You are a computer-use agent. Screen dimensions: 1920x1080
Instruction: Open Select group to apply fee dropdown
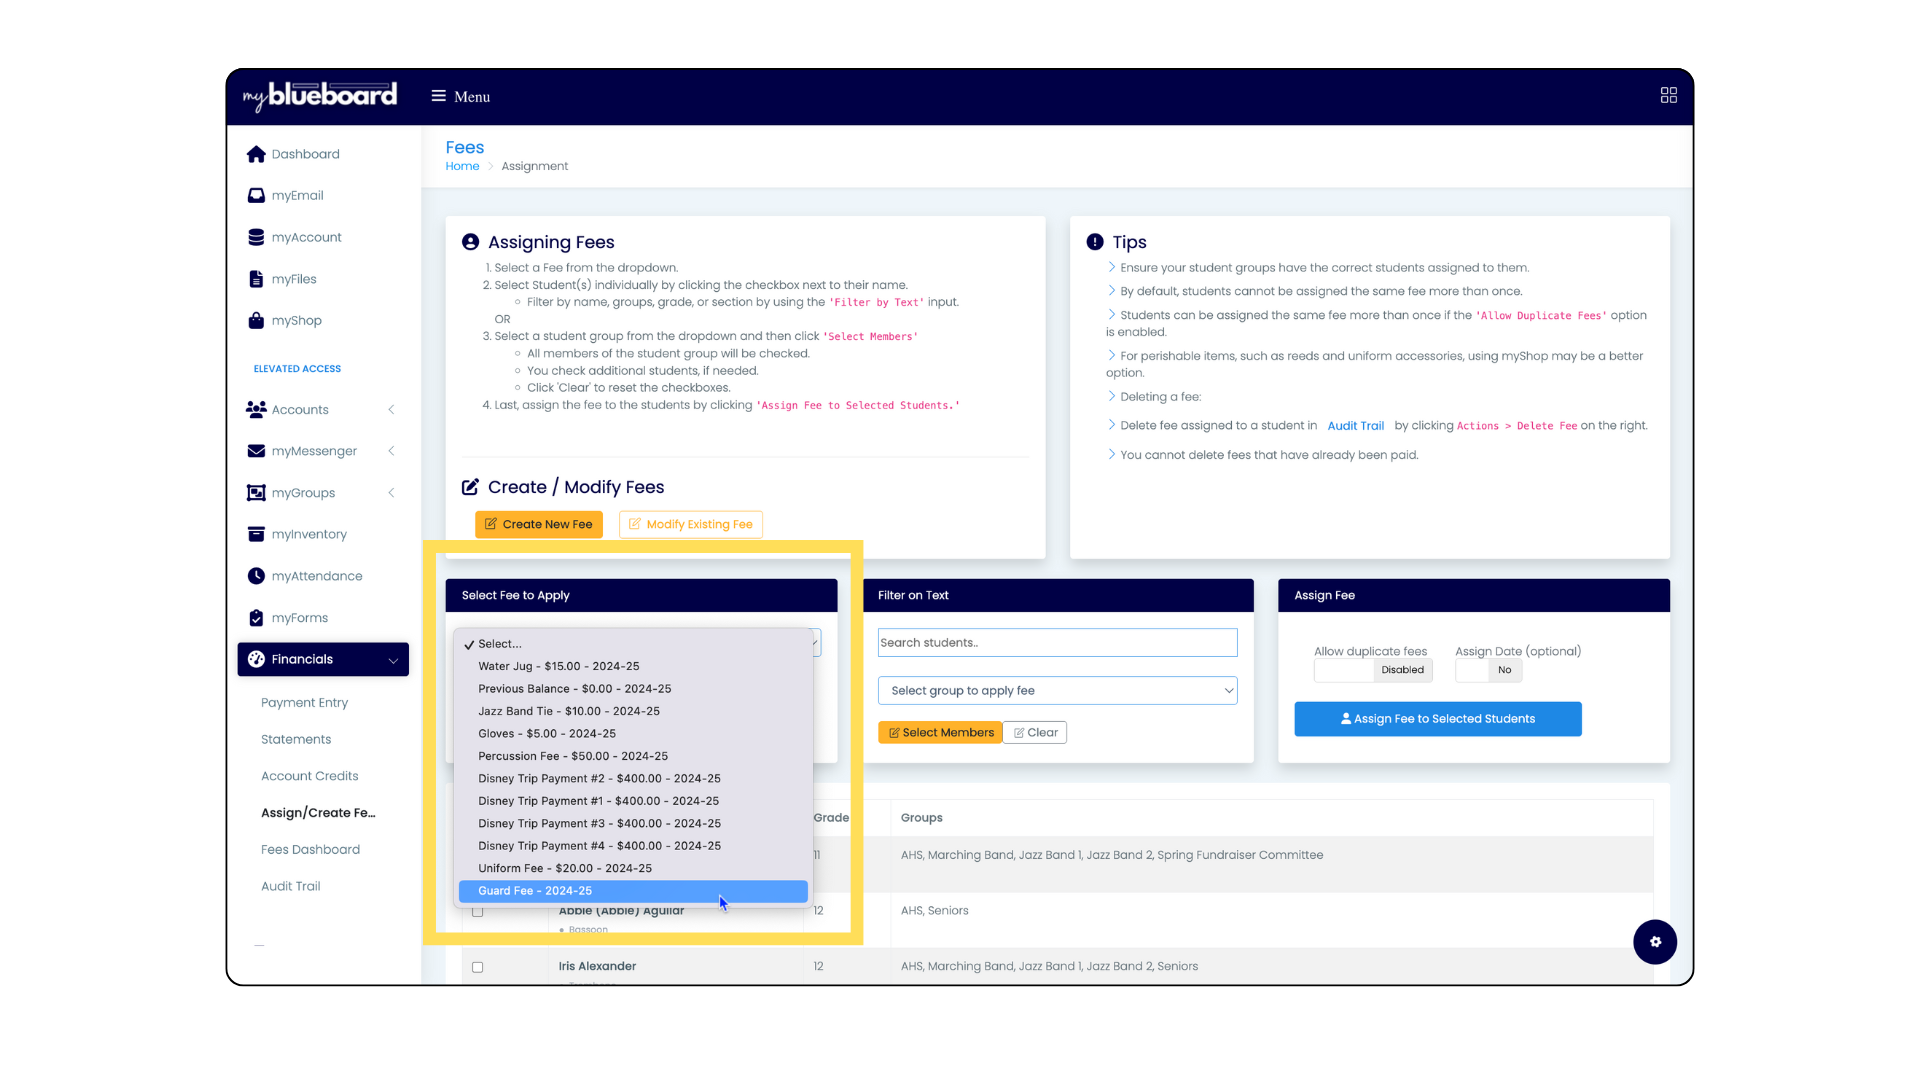pos(1057,691)
